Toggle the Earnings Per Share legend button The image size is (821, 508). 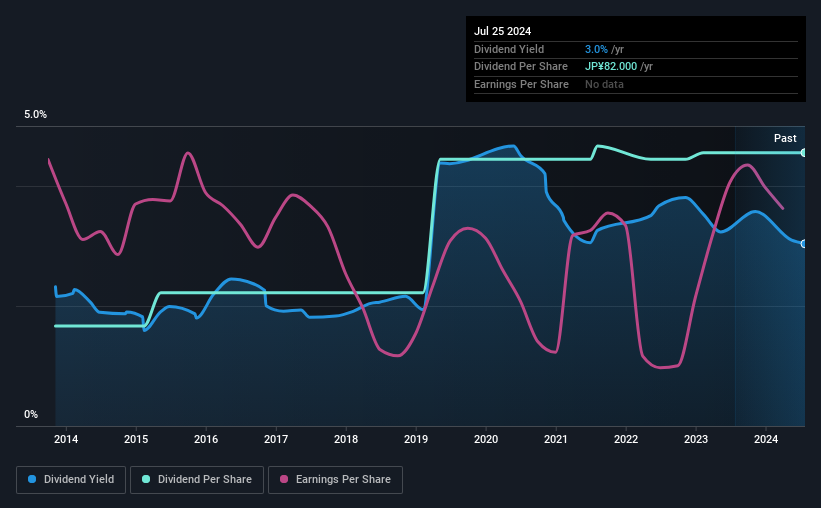(335, 480)
